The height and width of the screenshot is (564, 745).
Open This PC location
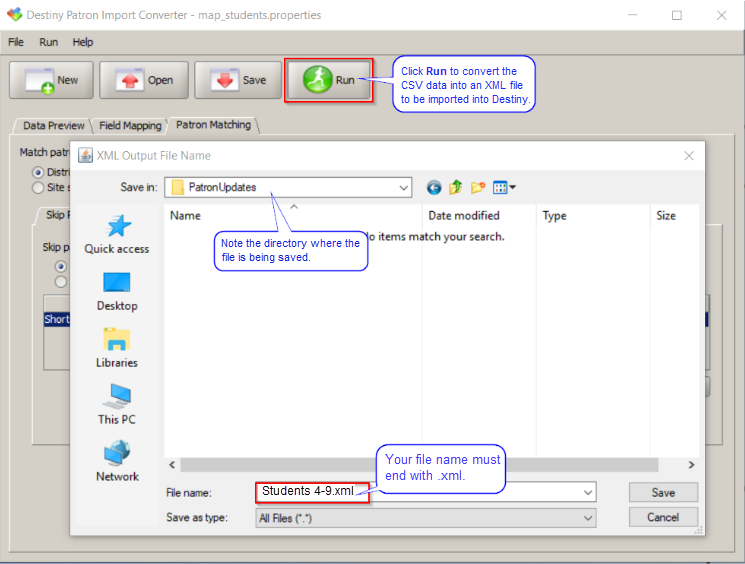(117, 404)
